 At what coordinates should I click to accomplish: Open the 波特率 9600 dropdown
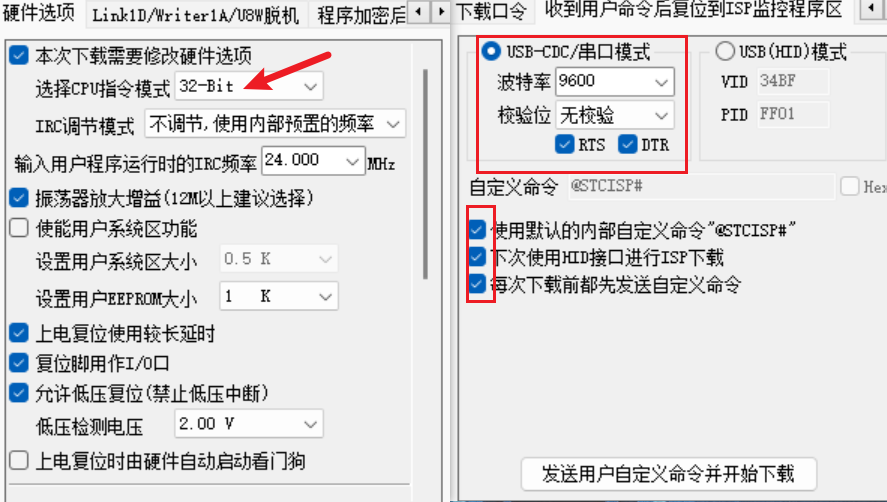click(x=615, y=81)
